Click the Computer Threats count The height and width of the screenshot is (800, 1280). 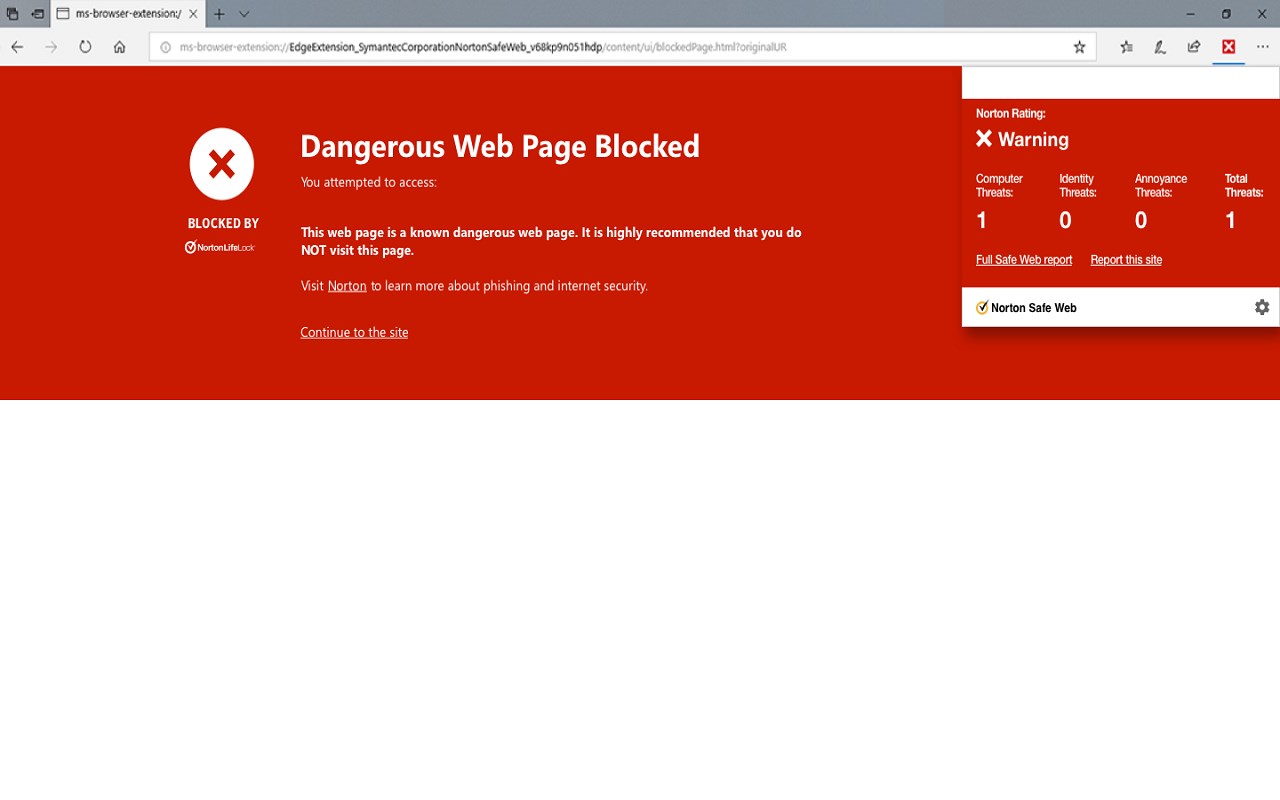pos(982,220)
